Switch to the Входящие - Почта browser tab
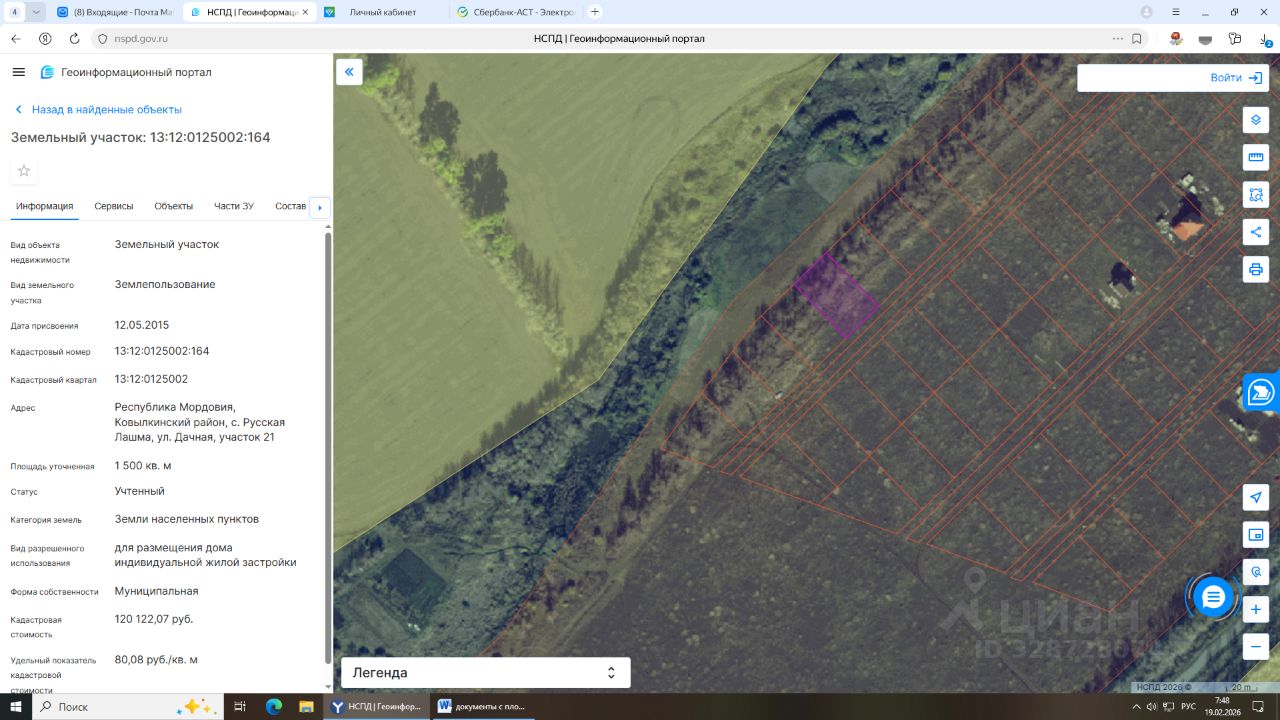This screenshot has height=720, width=1280. coord(116,12)
